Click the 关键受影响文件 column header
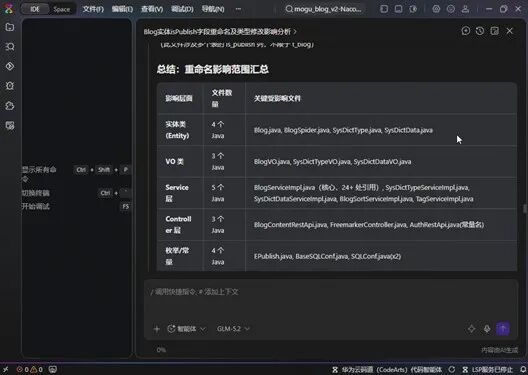The image size is (528, 375). coord(277,98)
